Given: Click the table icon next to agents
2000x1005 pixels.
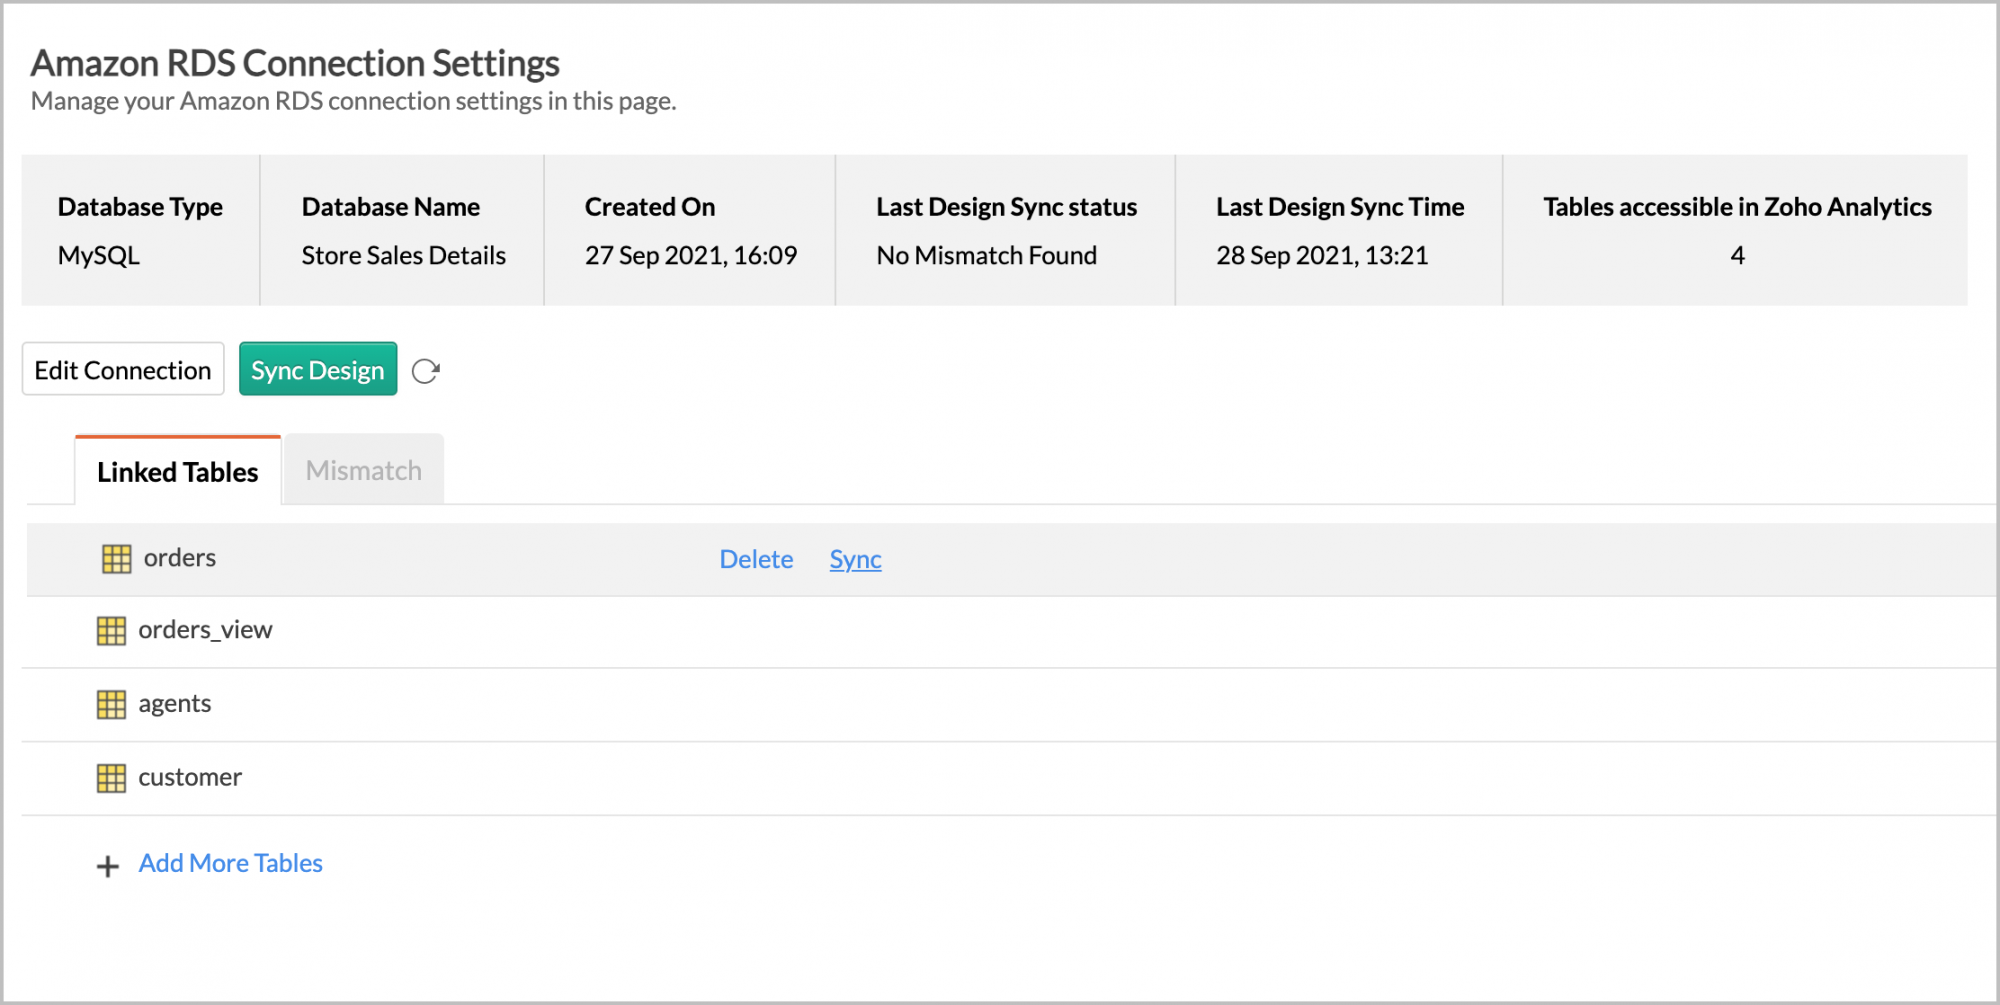Looking at the screenshot, I should tap(111, 705).
